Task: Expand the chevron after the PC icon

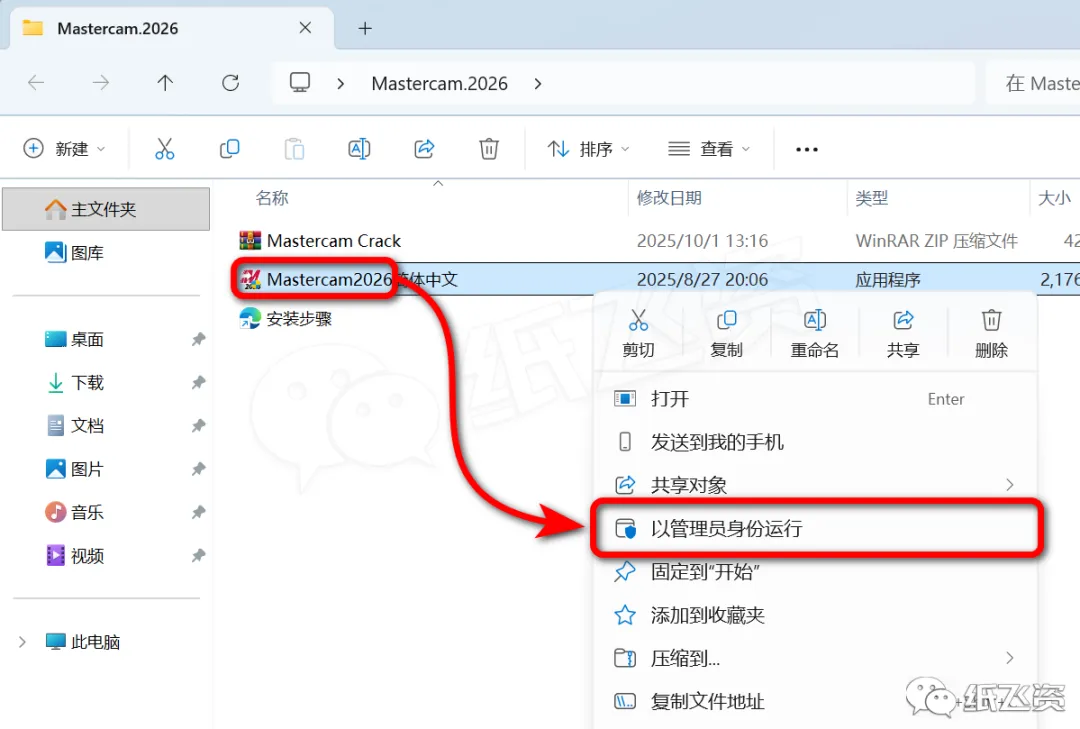Action: pos(340,84)
